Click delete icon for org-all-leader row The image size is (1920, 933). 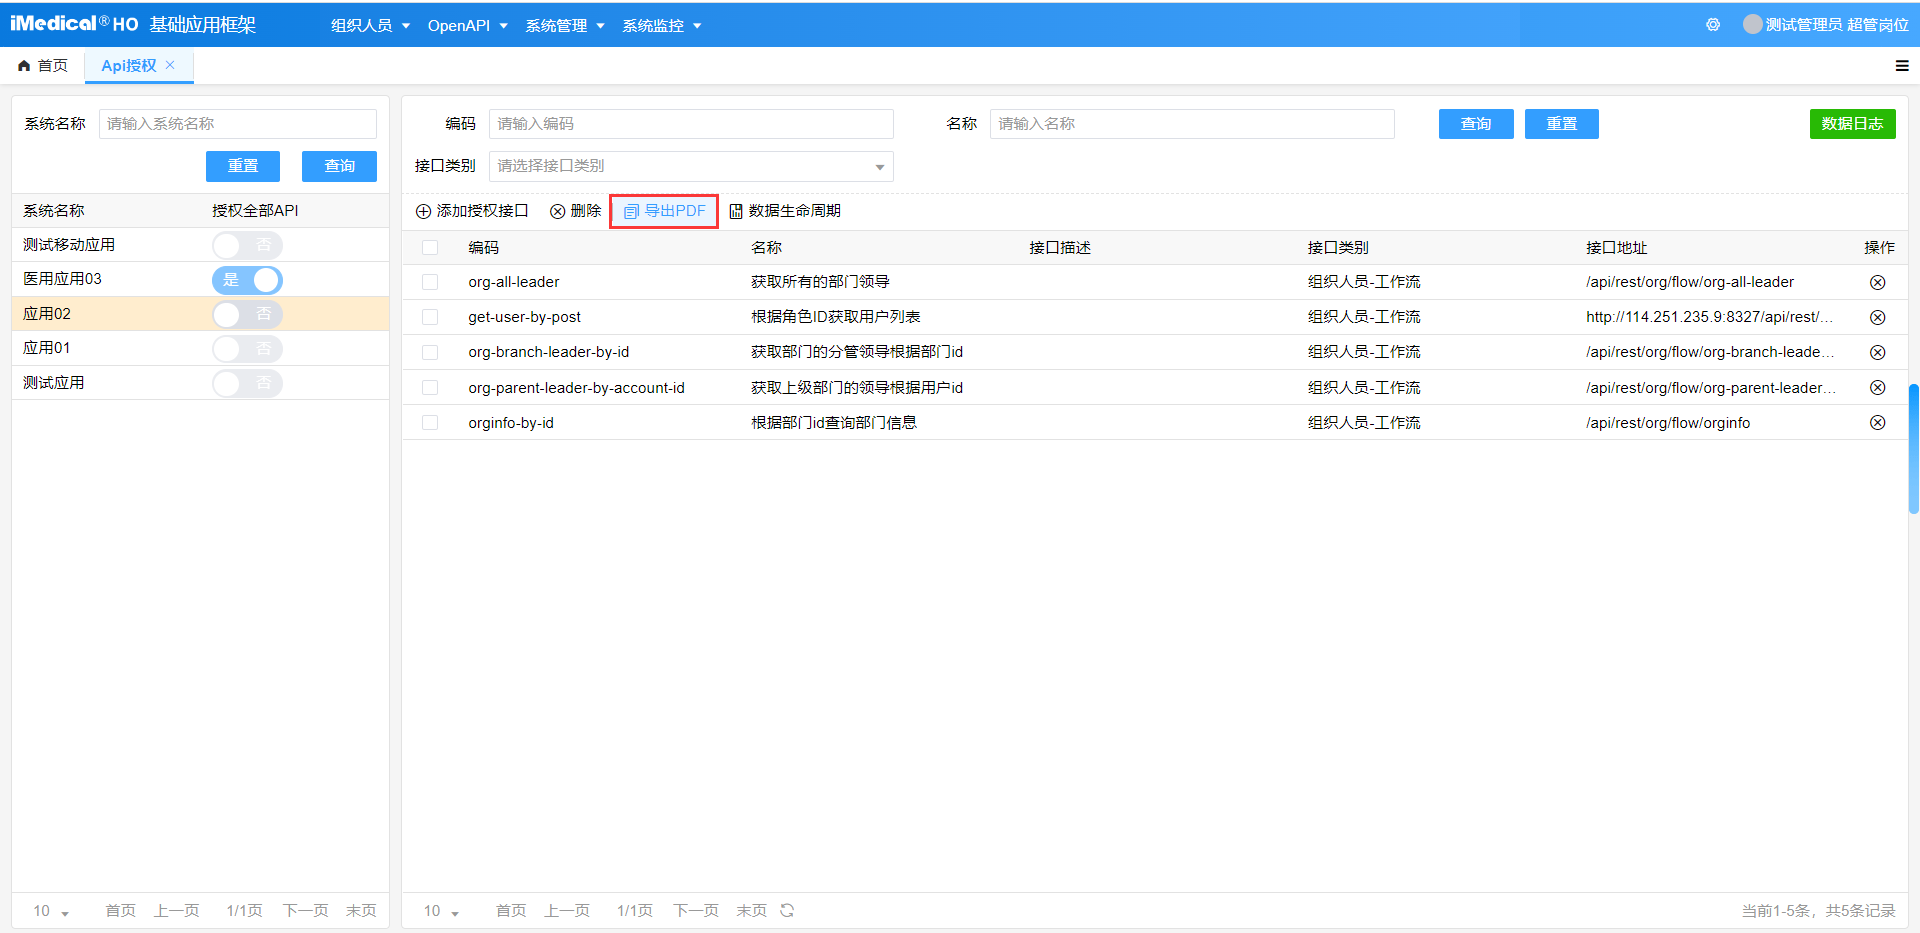1877,283
